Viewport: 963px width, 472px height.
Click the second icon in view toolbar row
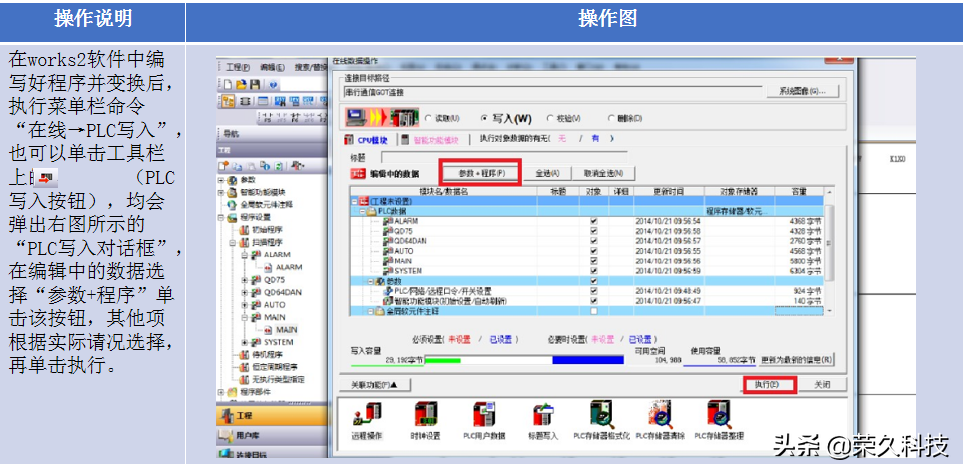click(245, 101)
